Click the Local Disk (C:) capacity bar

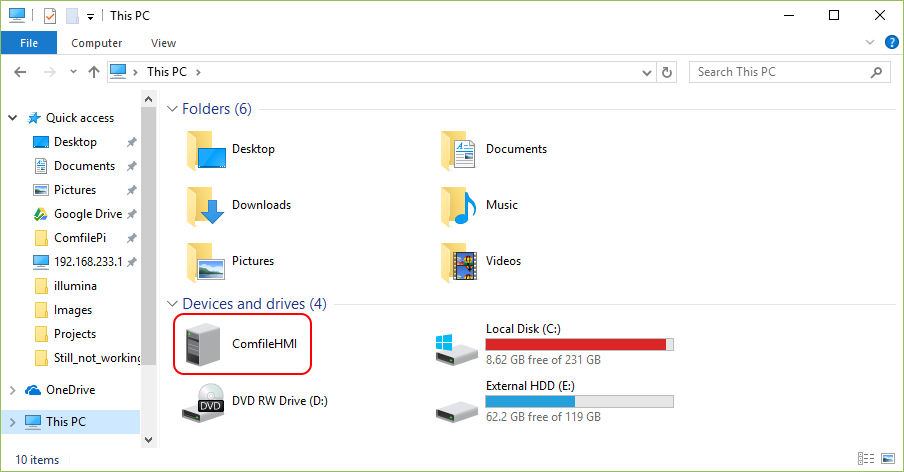pyautogui.click(x=579, y=344)
